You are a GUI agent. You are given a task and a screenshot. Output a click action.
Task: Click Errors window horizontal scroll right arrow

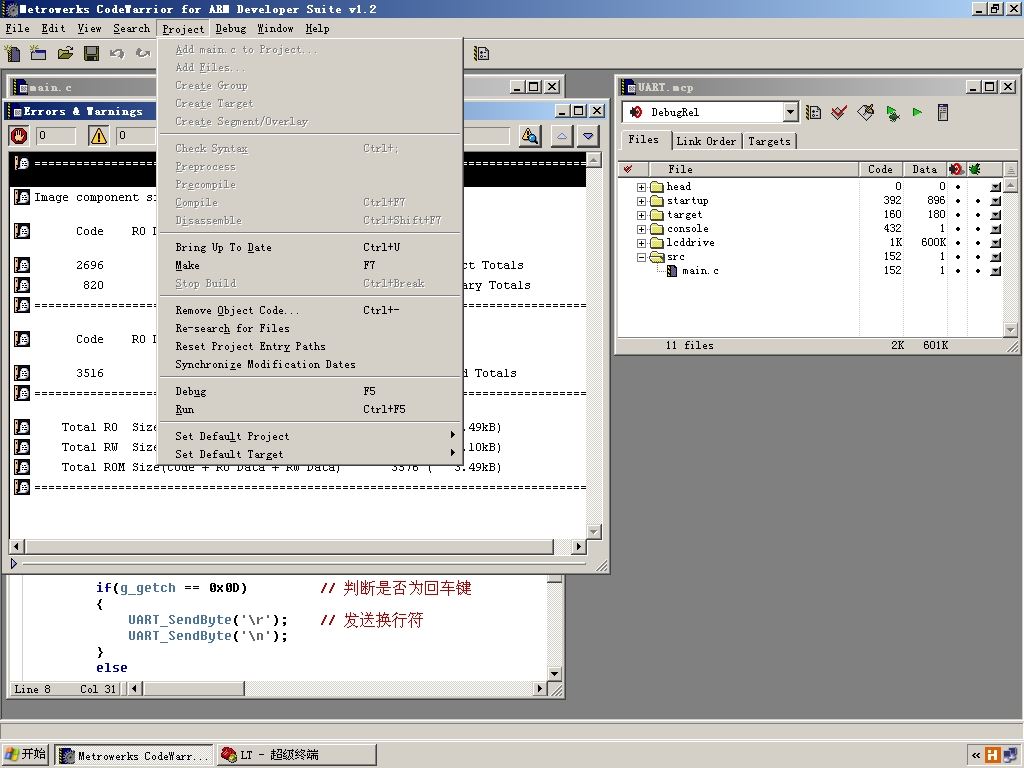578,546
